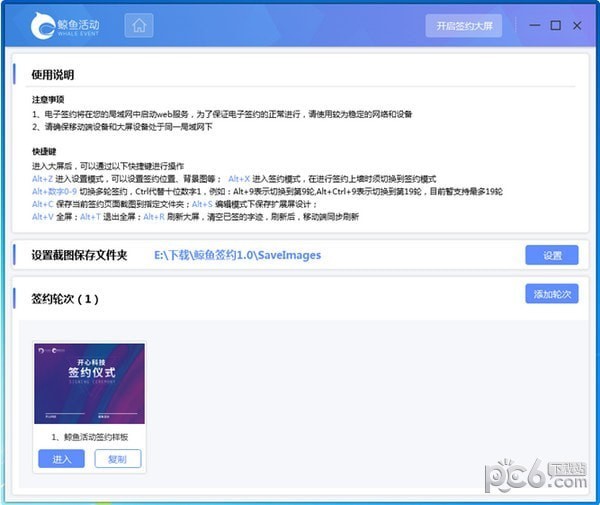The height and width of the screenshot is (505, 600).
Task: Click the Alt+Z shortcut text
Action: click(x=42, y=179)
